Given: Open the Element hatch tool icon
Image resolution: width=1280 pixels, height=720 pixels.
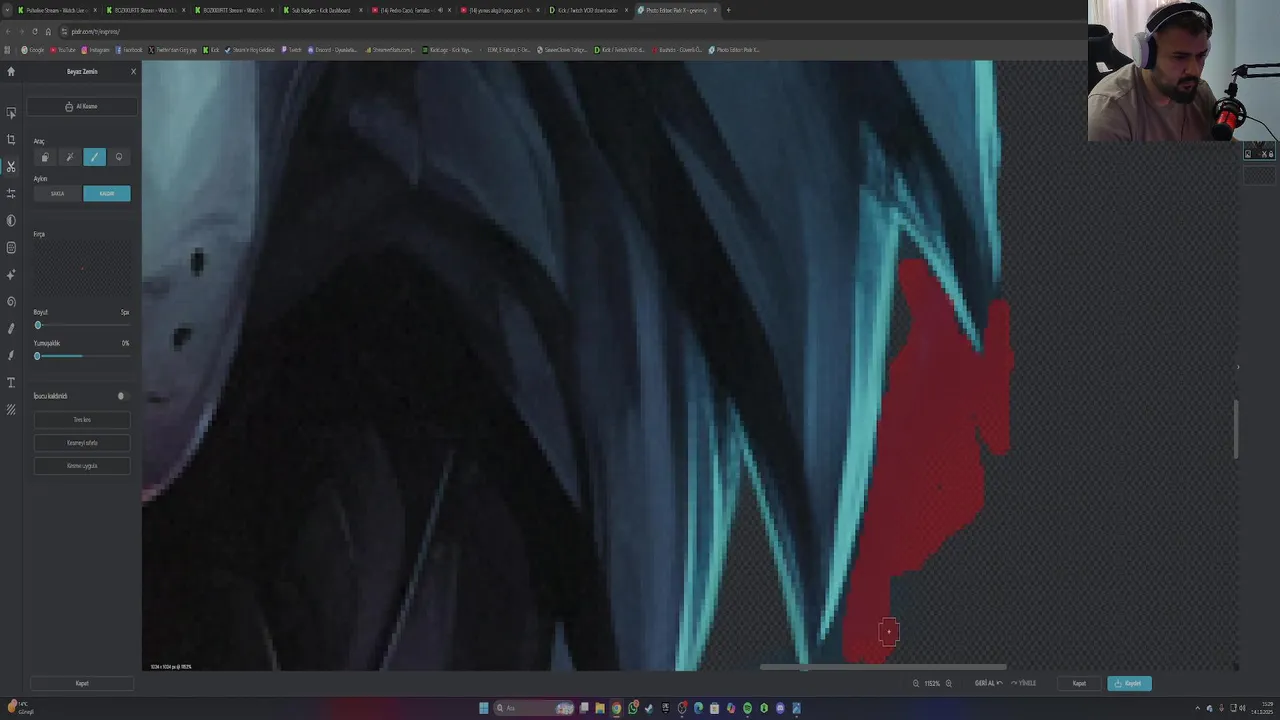Looking at the screenshot, I should click(11, 409).
